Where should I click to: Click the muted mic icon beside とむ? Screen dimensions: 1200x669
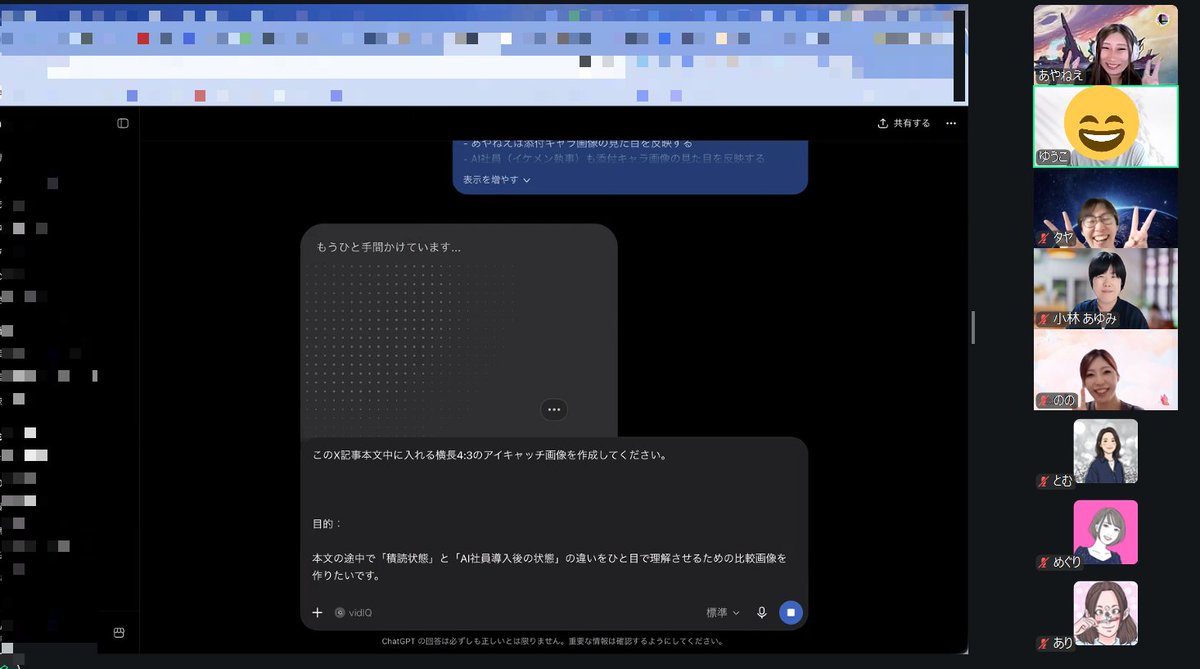click(x=1043, y=481)
